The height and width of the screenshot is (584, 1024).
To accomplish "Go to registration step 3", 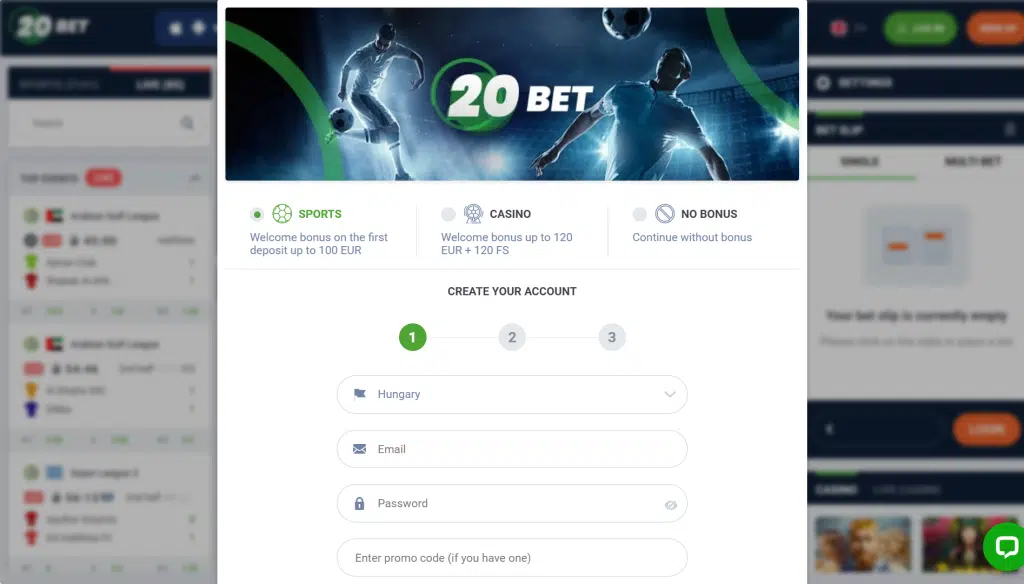I will pos(612,337).
